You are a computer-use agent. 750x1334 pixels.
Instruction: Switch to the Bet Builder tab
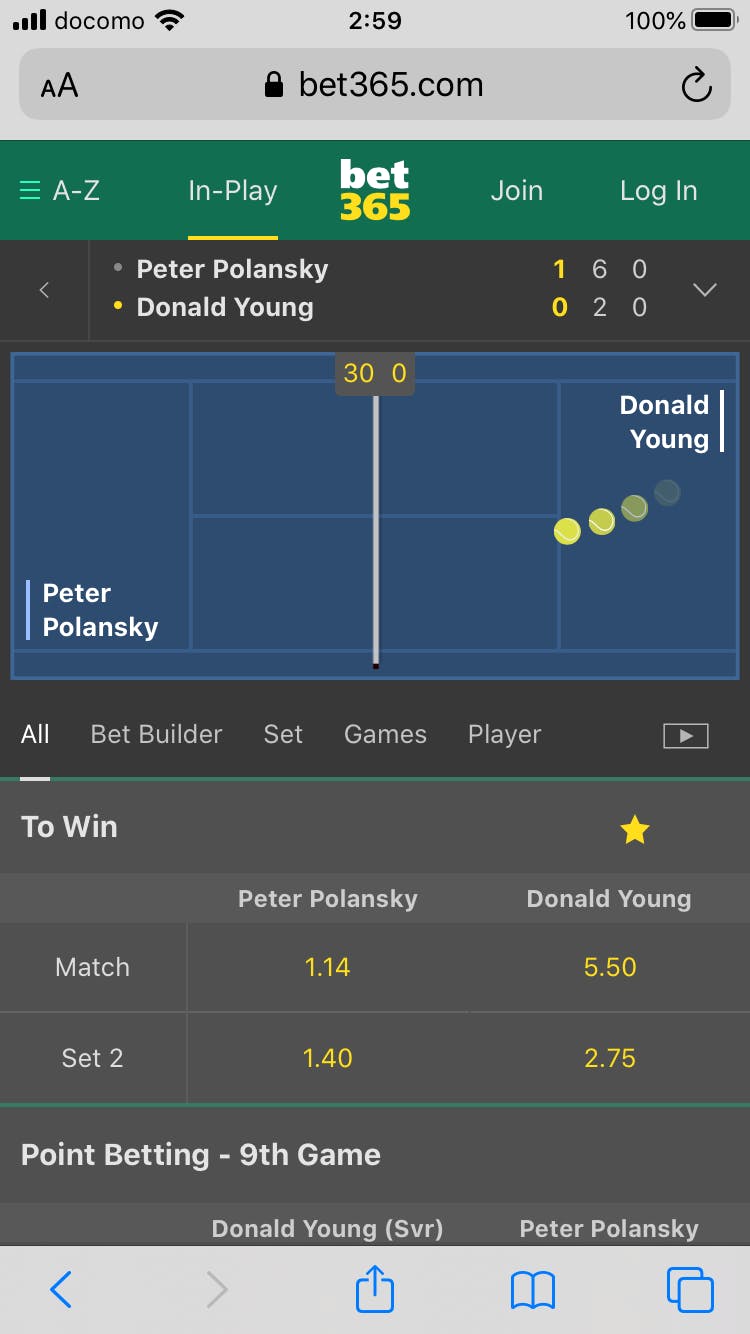tap(156, 734)
